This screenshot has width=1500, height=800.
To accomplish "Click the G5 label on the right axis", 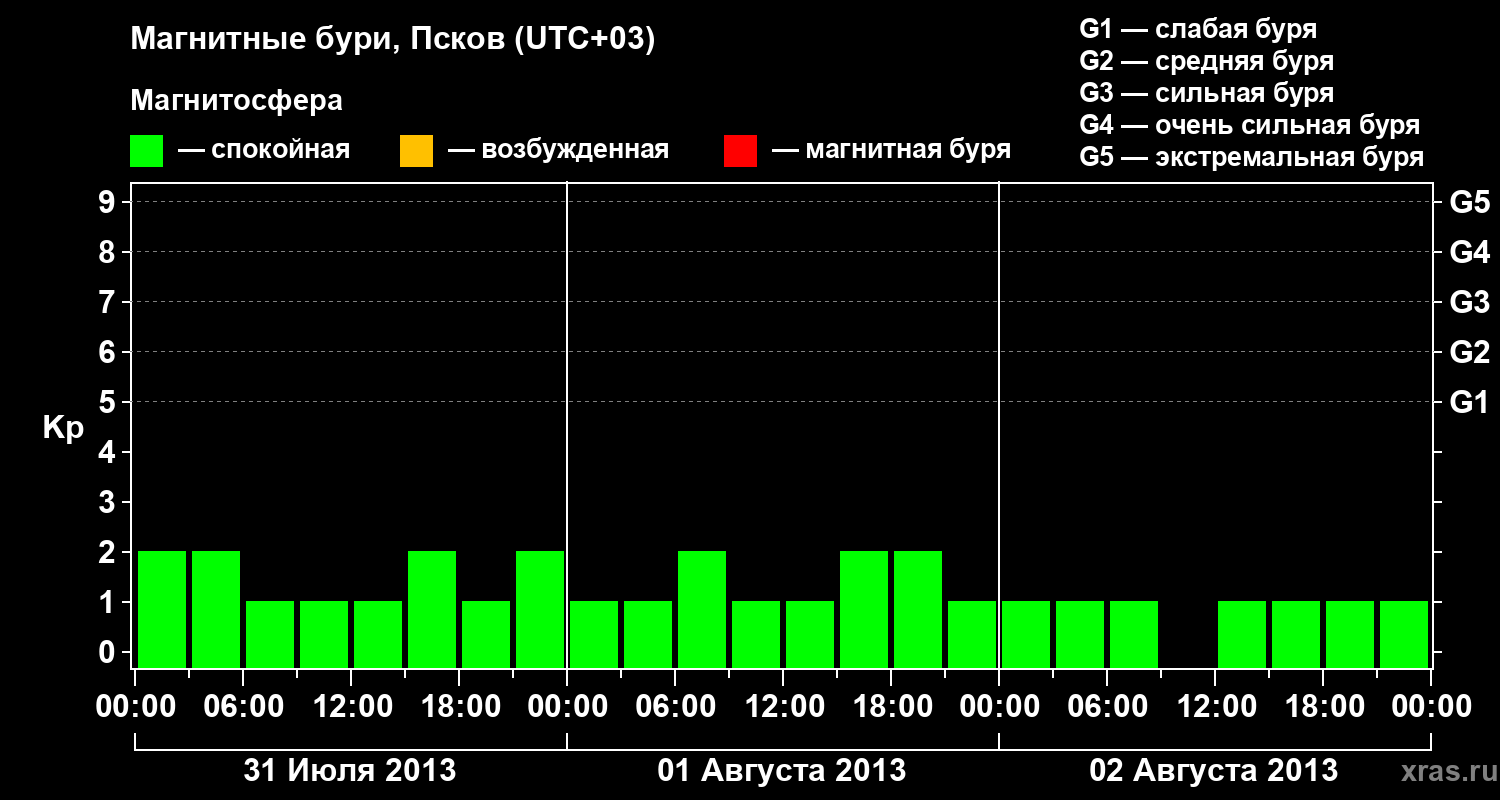I will [x=1469, y=202].
